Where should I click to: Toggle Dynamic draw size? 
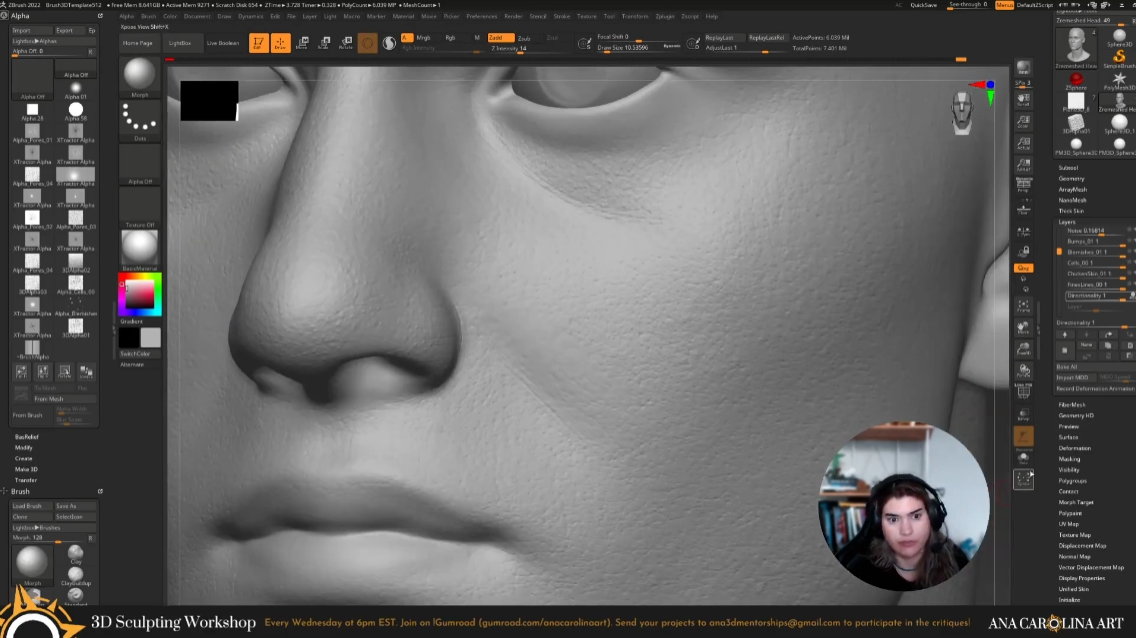coord(672,46)
